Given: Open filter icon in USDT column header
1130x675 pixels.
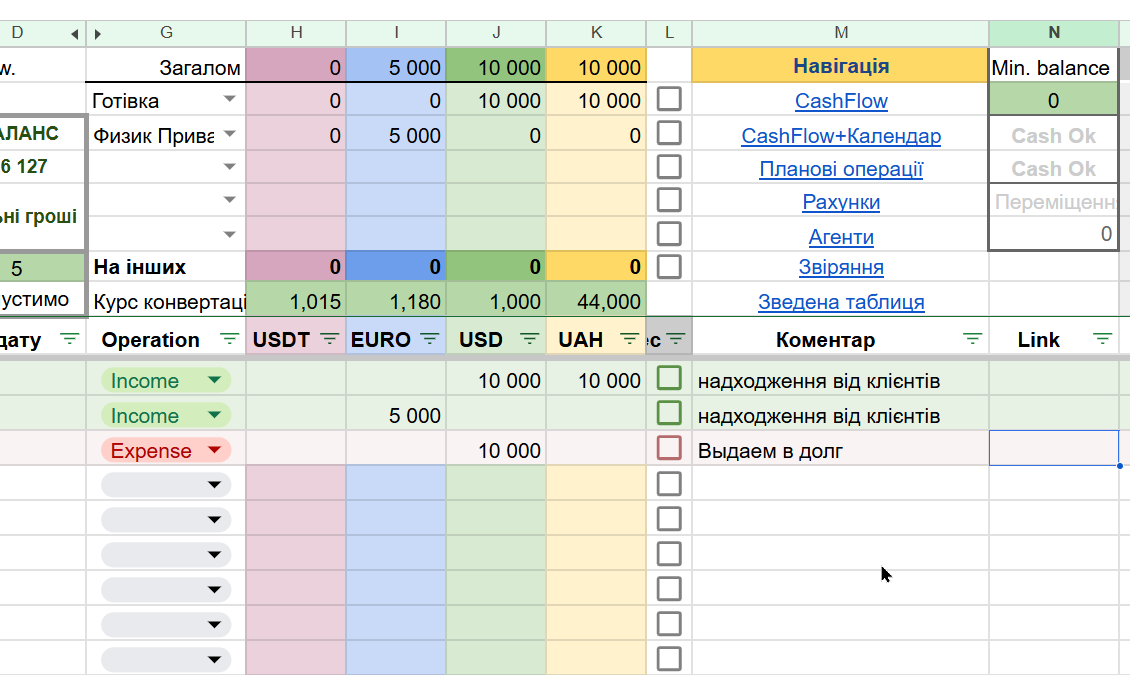Looking at the screenshot, I should (330, 340).
